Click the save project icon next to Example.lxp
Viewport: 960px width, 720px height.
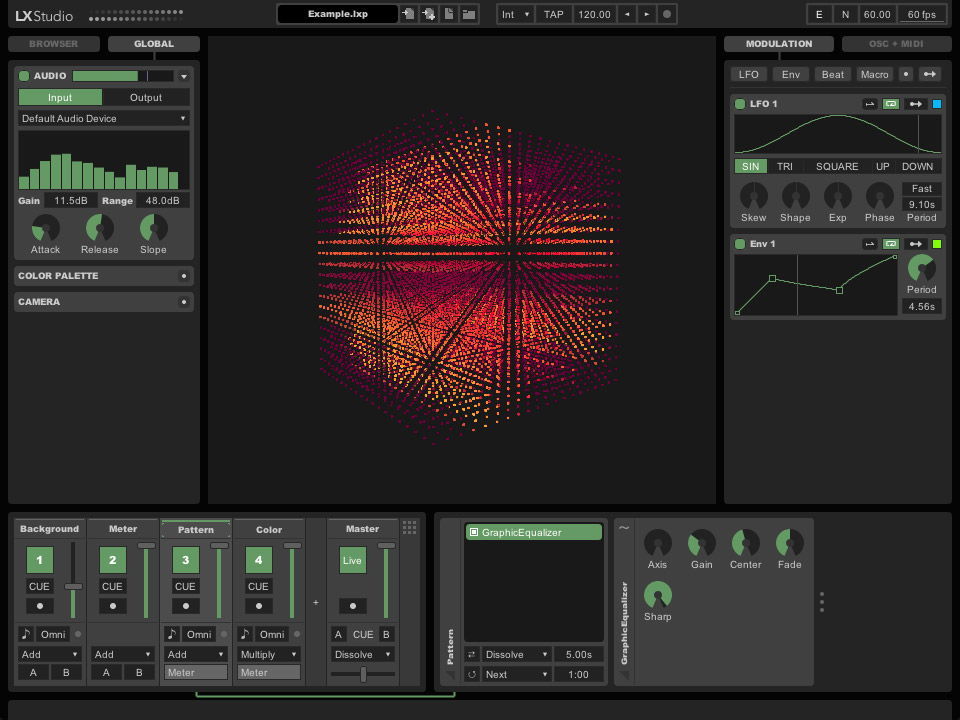coord(408,14)
